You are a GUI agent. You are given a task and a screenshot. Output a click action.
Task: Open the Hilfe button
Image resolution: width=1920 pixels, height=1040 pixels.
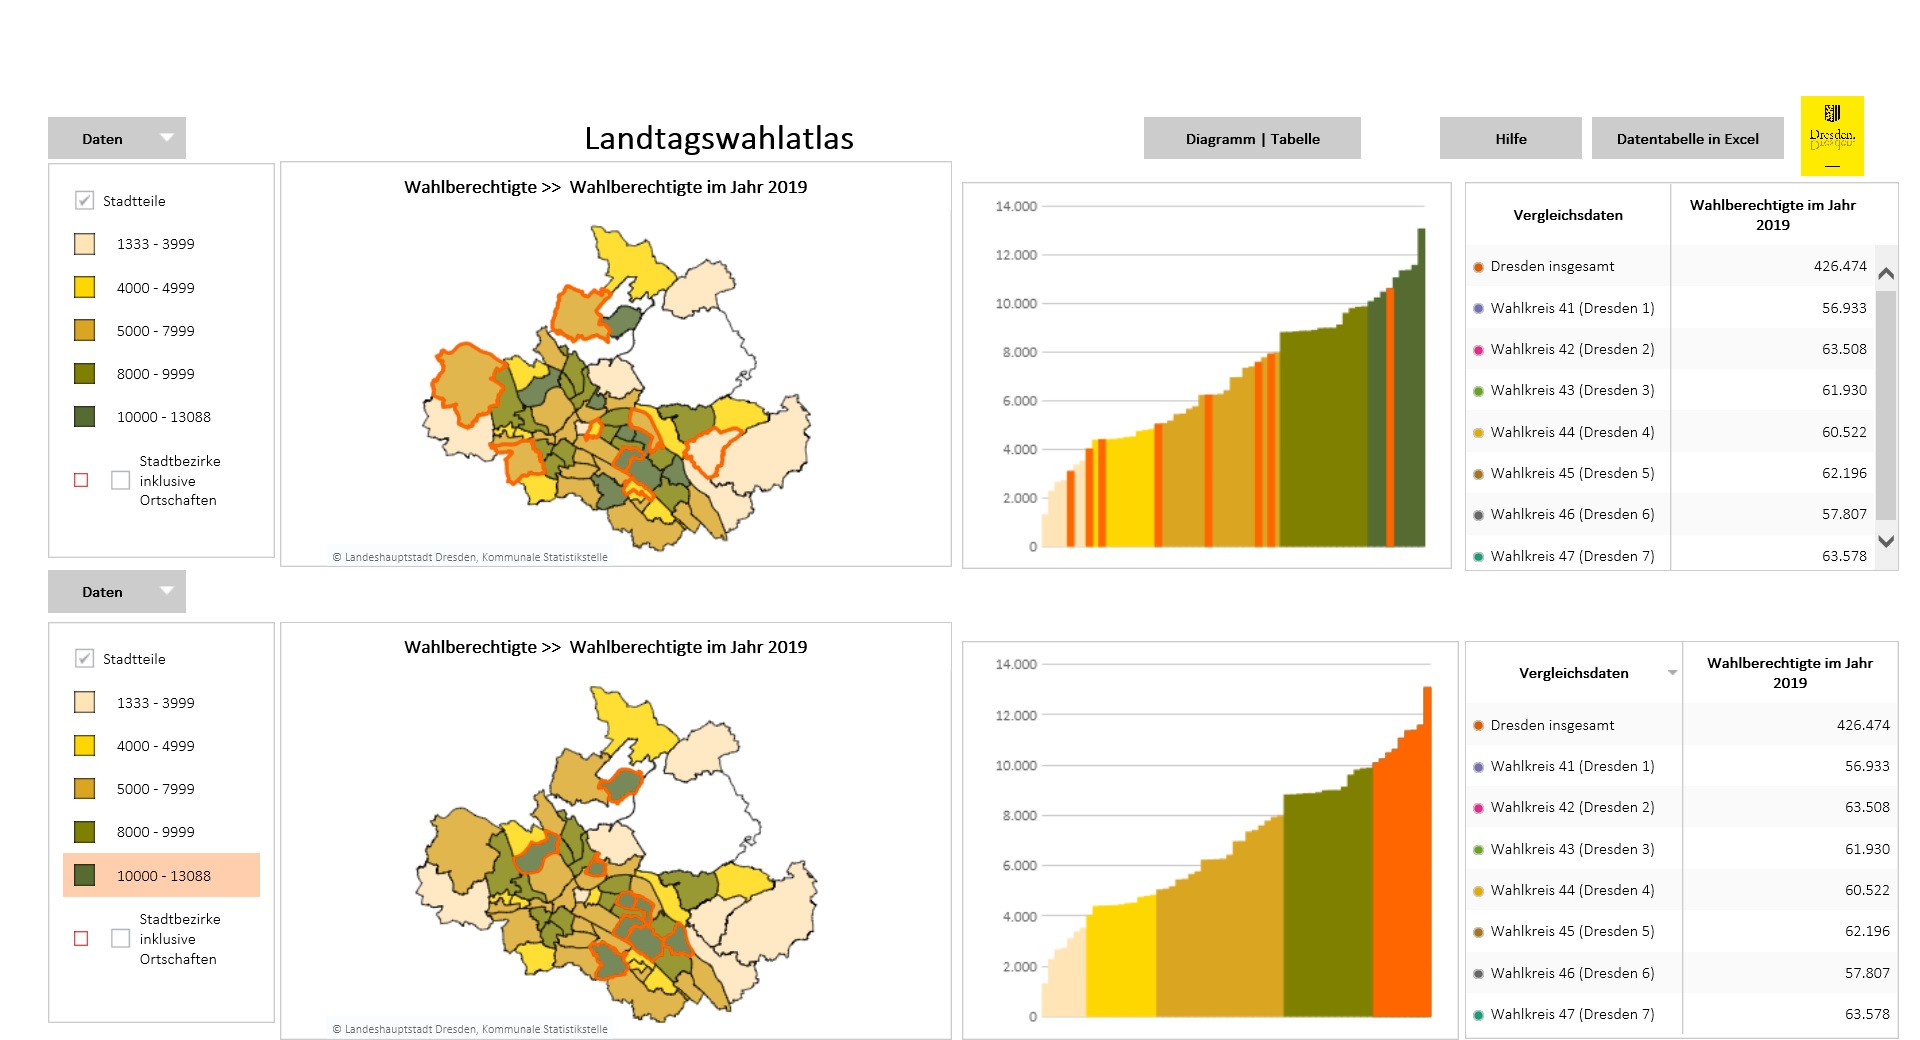[1510, 139]
